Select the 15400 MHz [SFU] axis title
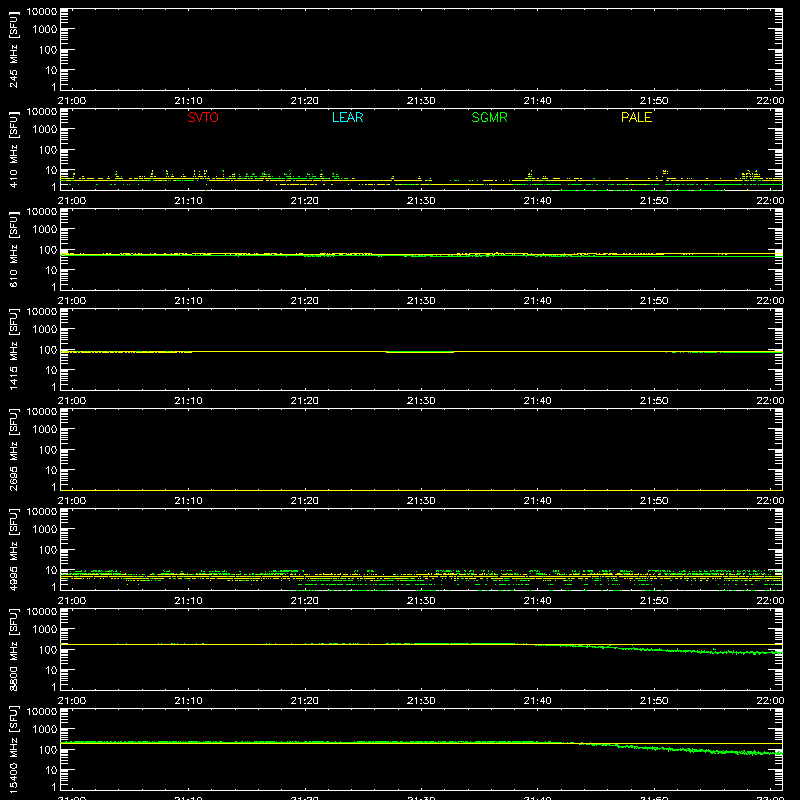Image resolution: width=800 pixels, height=800 pixels. pyautogui.click(x=14, y=749)
